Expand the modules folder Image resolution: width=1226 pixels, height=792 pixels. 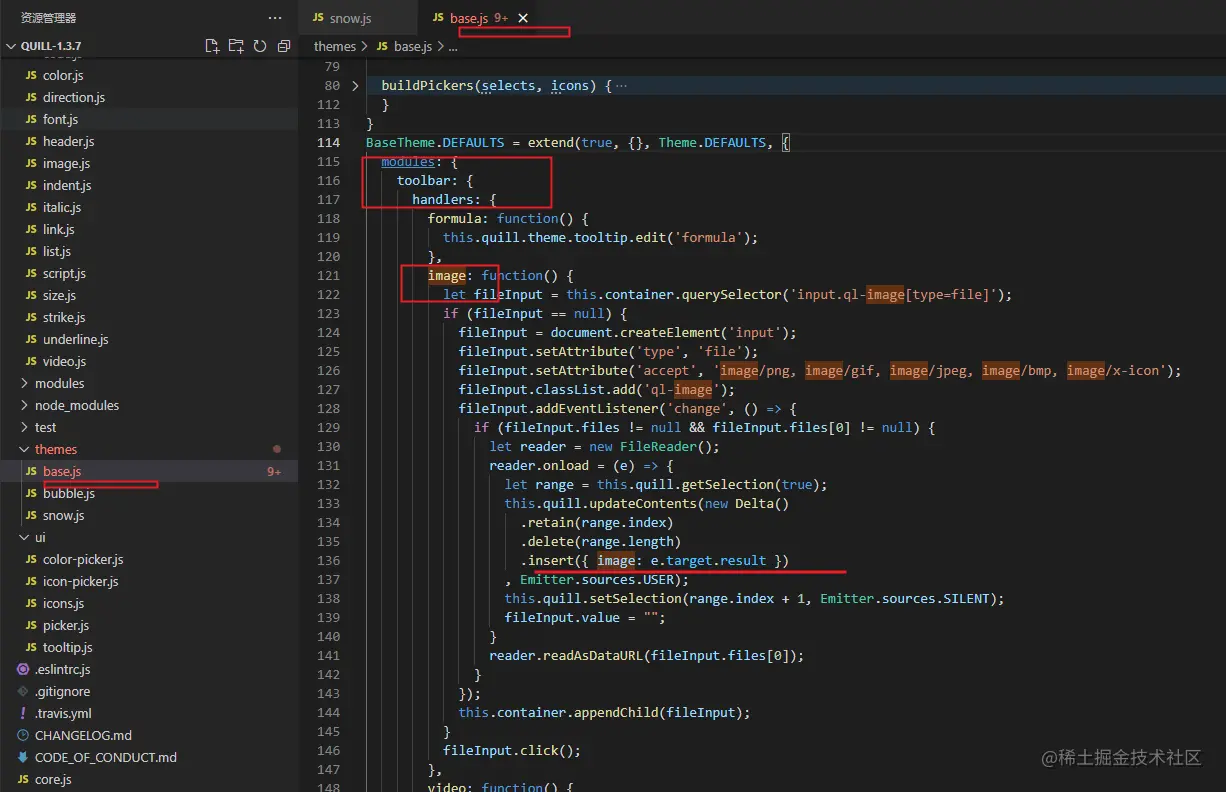click(x=149, y=383)
